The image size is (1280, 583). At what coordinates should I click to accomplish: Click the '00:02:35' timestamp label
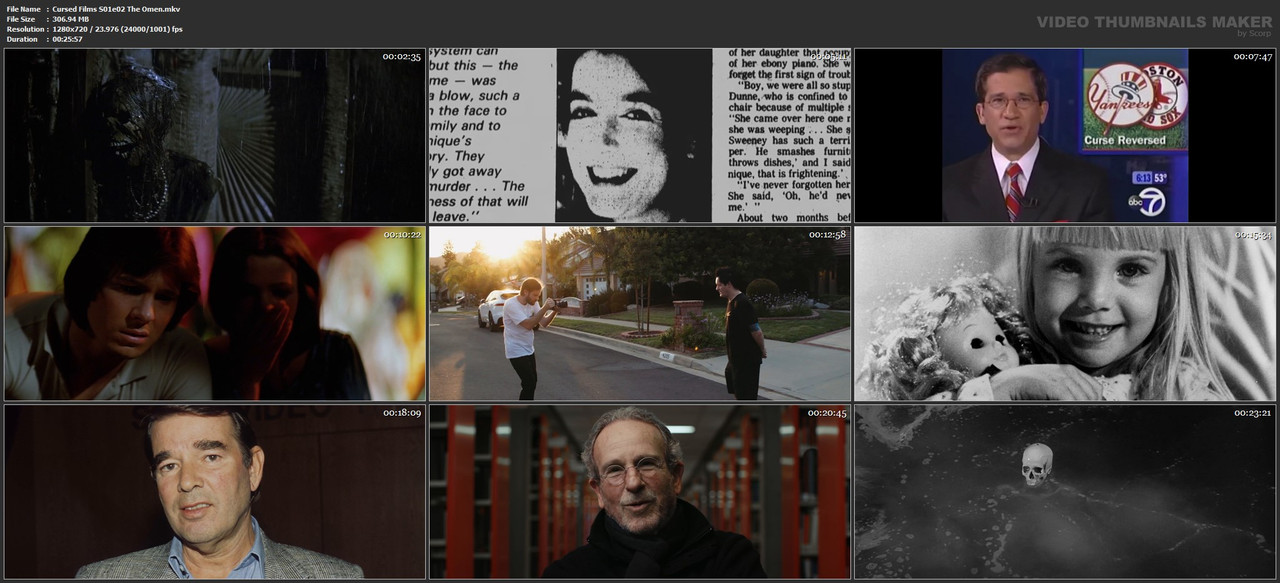pos(402,57)
